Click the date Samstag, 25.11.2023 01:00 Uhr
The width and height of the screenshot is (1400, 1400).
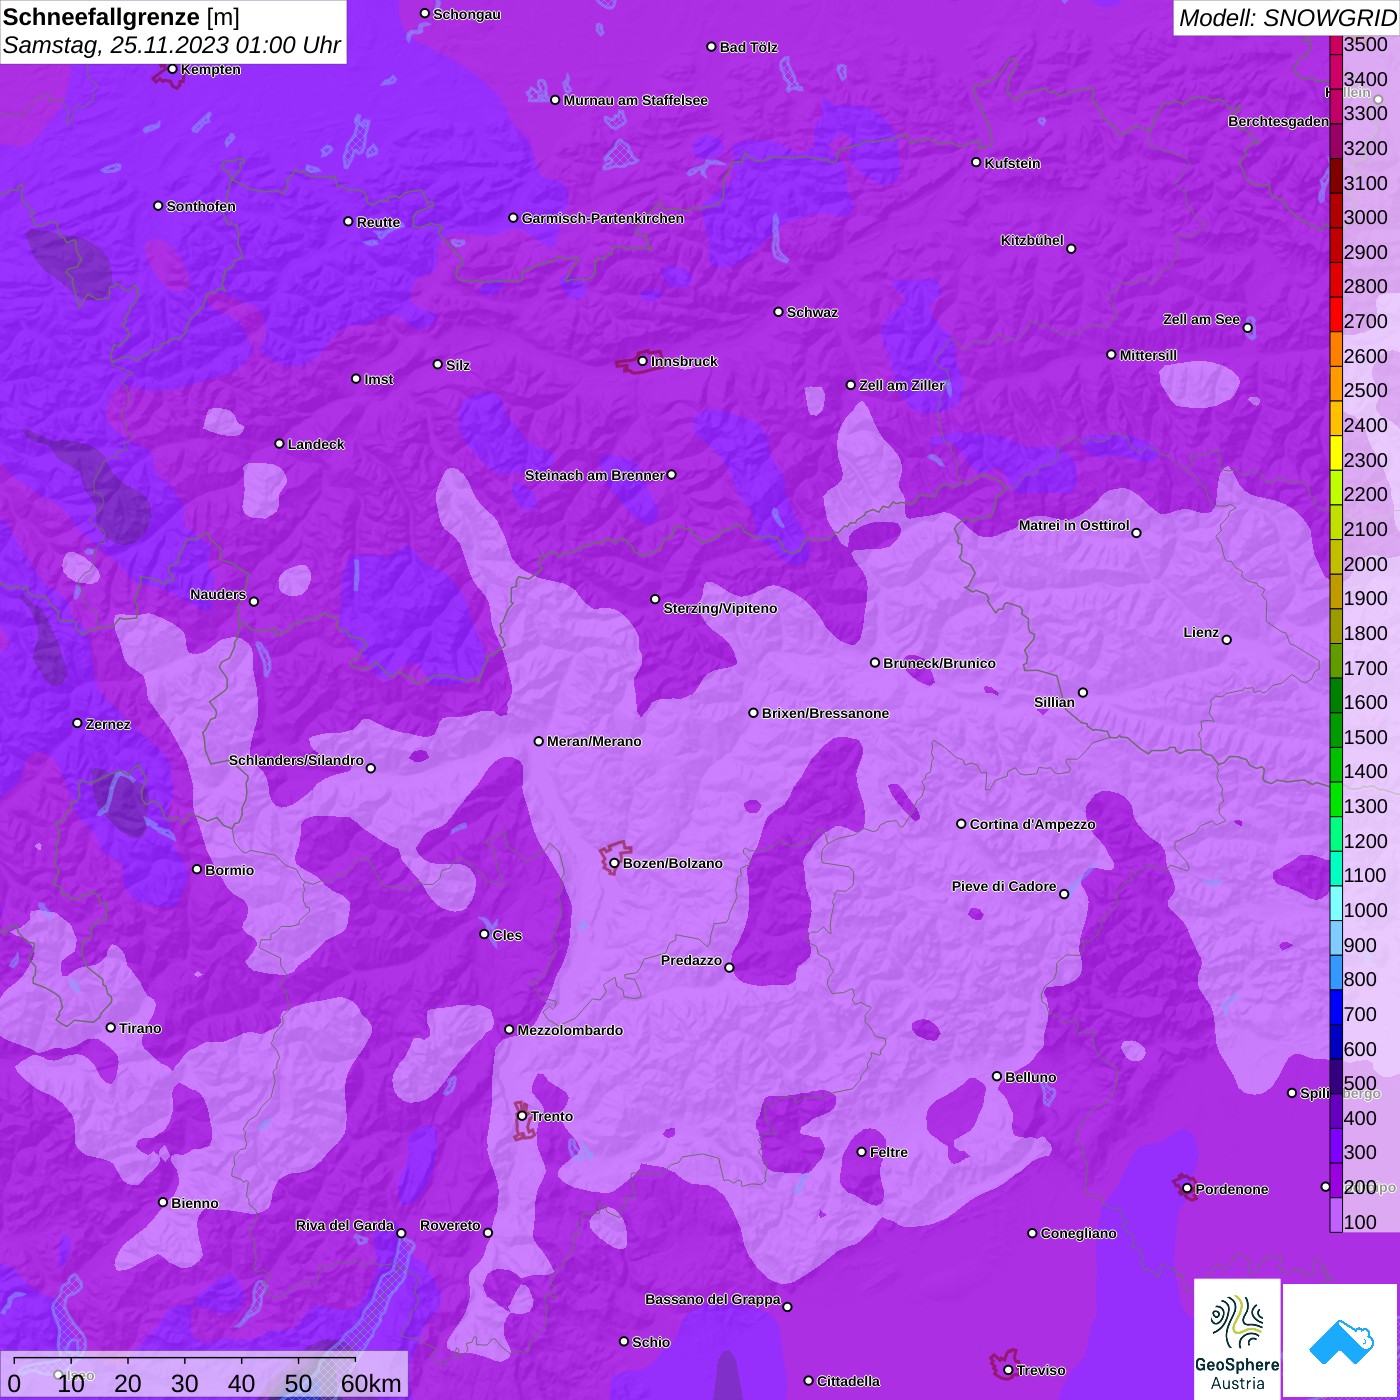pyautogui.click(x=172, y=46)
